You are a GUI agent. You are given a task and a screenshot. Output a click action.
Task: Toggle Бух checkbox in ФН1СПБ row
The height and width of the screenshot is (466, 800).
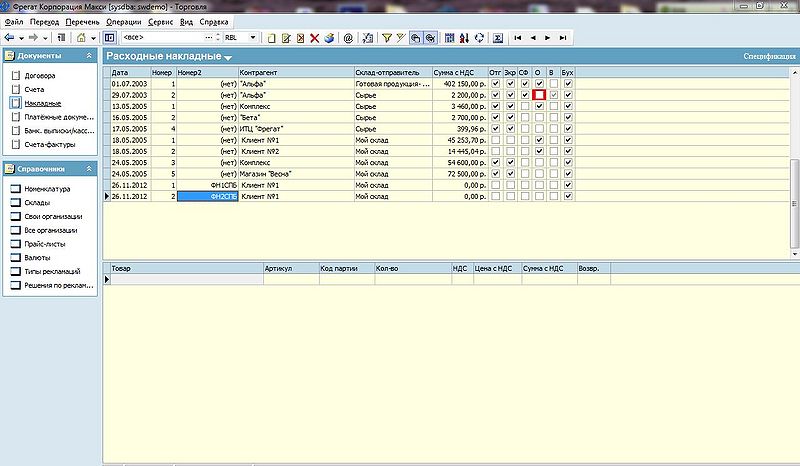[x=568, y=185]
